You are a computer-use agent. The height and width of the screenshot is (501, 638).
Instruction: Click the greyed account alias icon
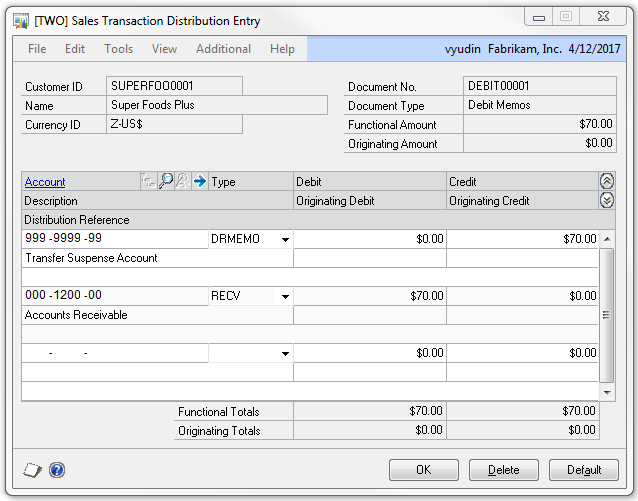[182, 181]
